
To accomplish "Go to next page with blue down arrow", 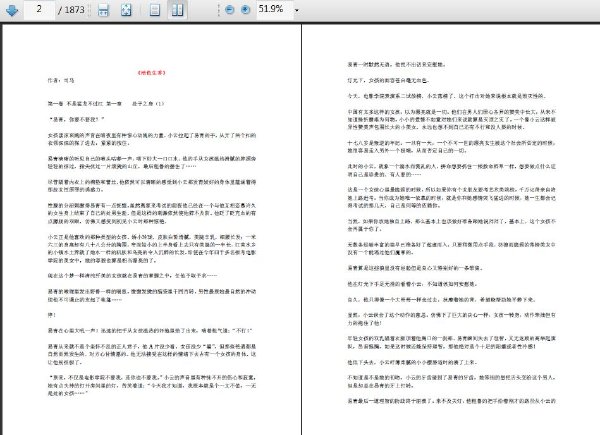I will click(12, 10).
